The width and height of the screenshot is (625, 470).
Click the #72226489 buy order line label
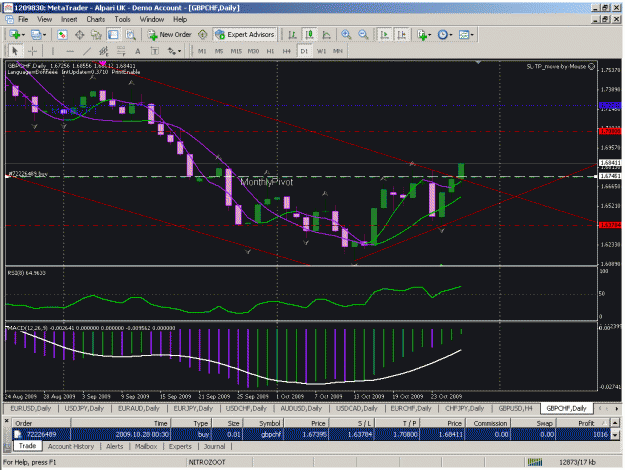pyautogui.click(x=28, y=174)
